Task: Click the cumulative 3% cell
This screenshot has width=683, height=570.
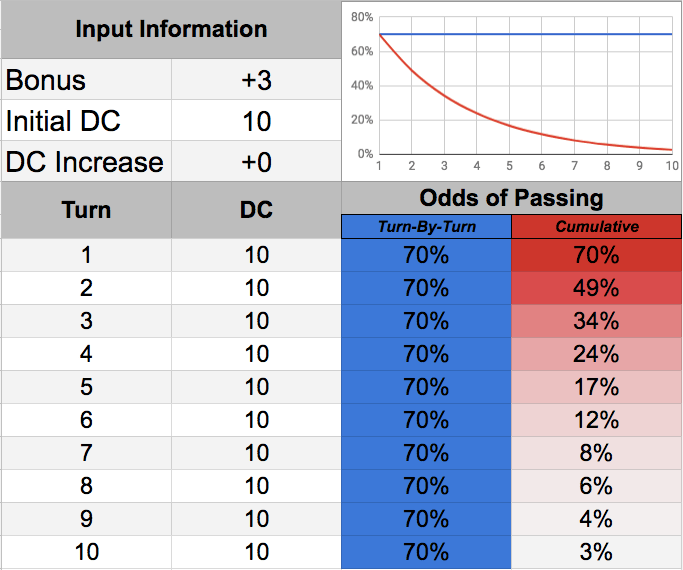Action: point(597,552)
